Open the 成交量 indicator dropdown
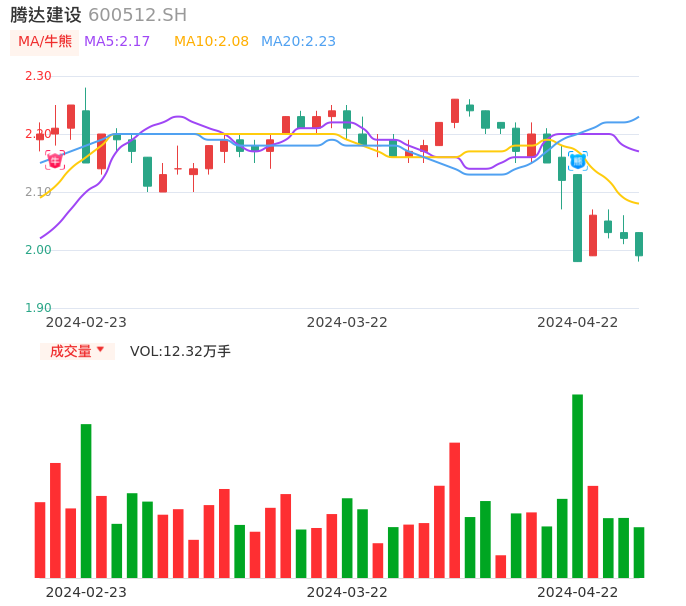The width and height of the screenshot is (686, 606). (77, 351)
